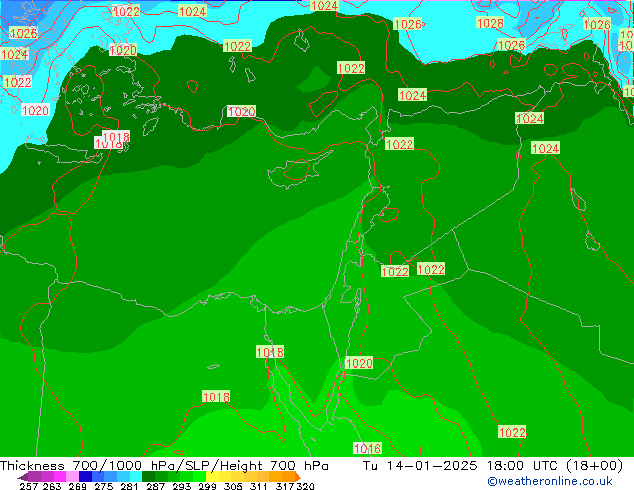
Task: Click the legend value '263'
Action: point(52,486)
